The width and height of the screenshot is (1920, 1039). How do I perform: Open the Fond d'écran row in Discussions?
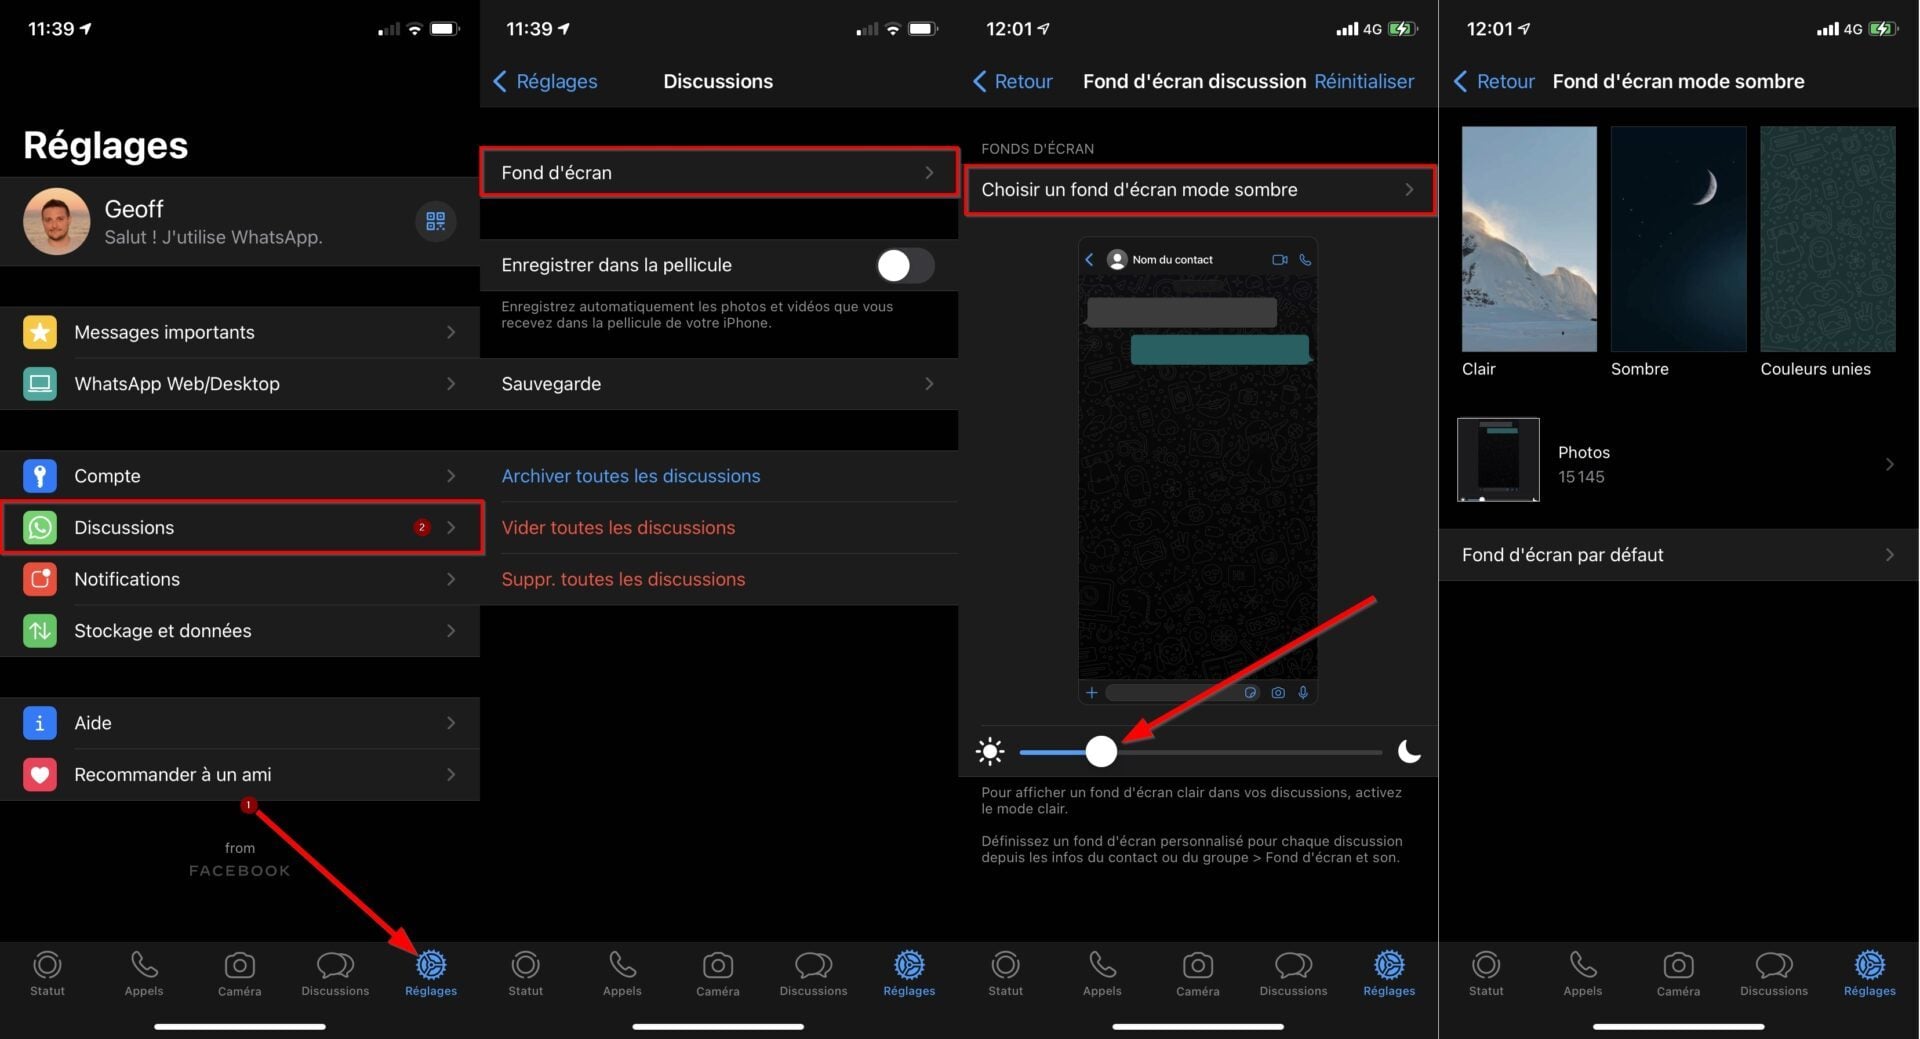coord(718,173)
